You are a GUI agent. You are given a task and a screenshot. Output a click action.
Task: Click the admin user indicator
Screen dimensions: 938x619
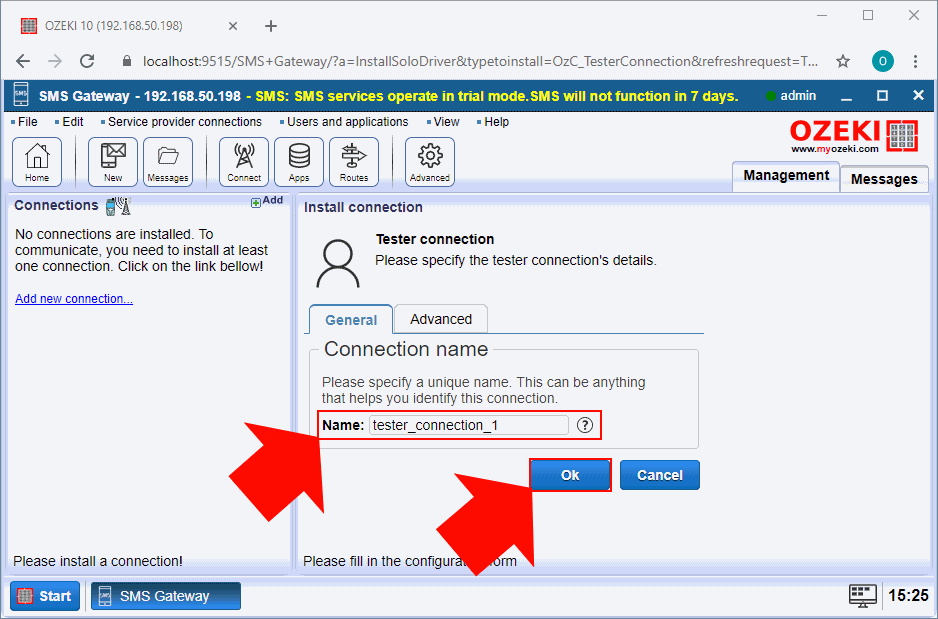791,96
